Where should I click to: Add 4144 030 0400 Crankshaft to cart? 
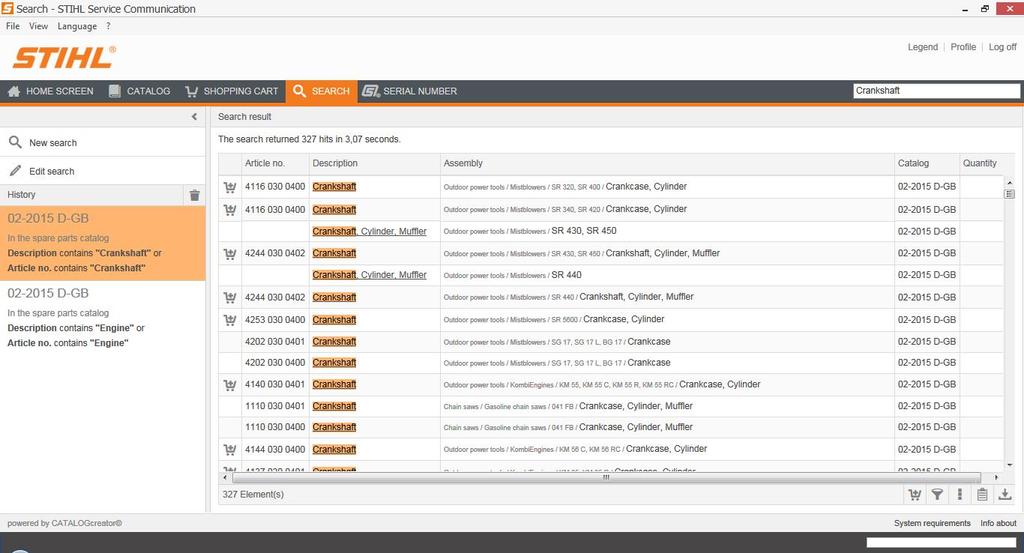pos(229,450)
